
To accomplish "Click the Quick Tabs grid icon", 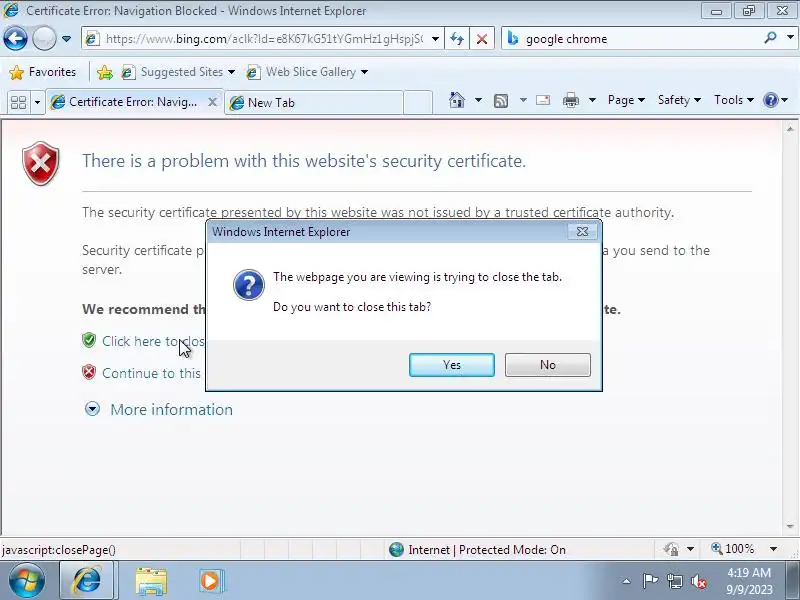I will (x=18, y=102).
